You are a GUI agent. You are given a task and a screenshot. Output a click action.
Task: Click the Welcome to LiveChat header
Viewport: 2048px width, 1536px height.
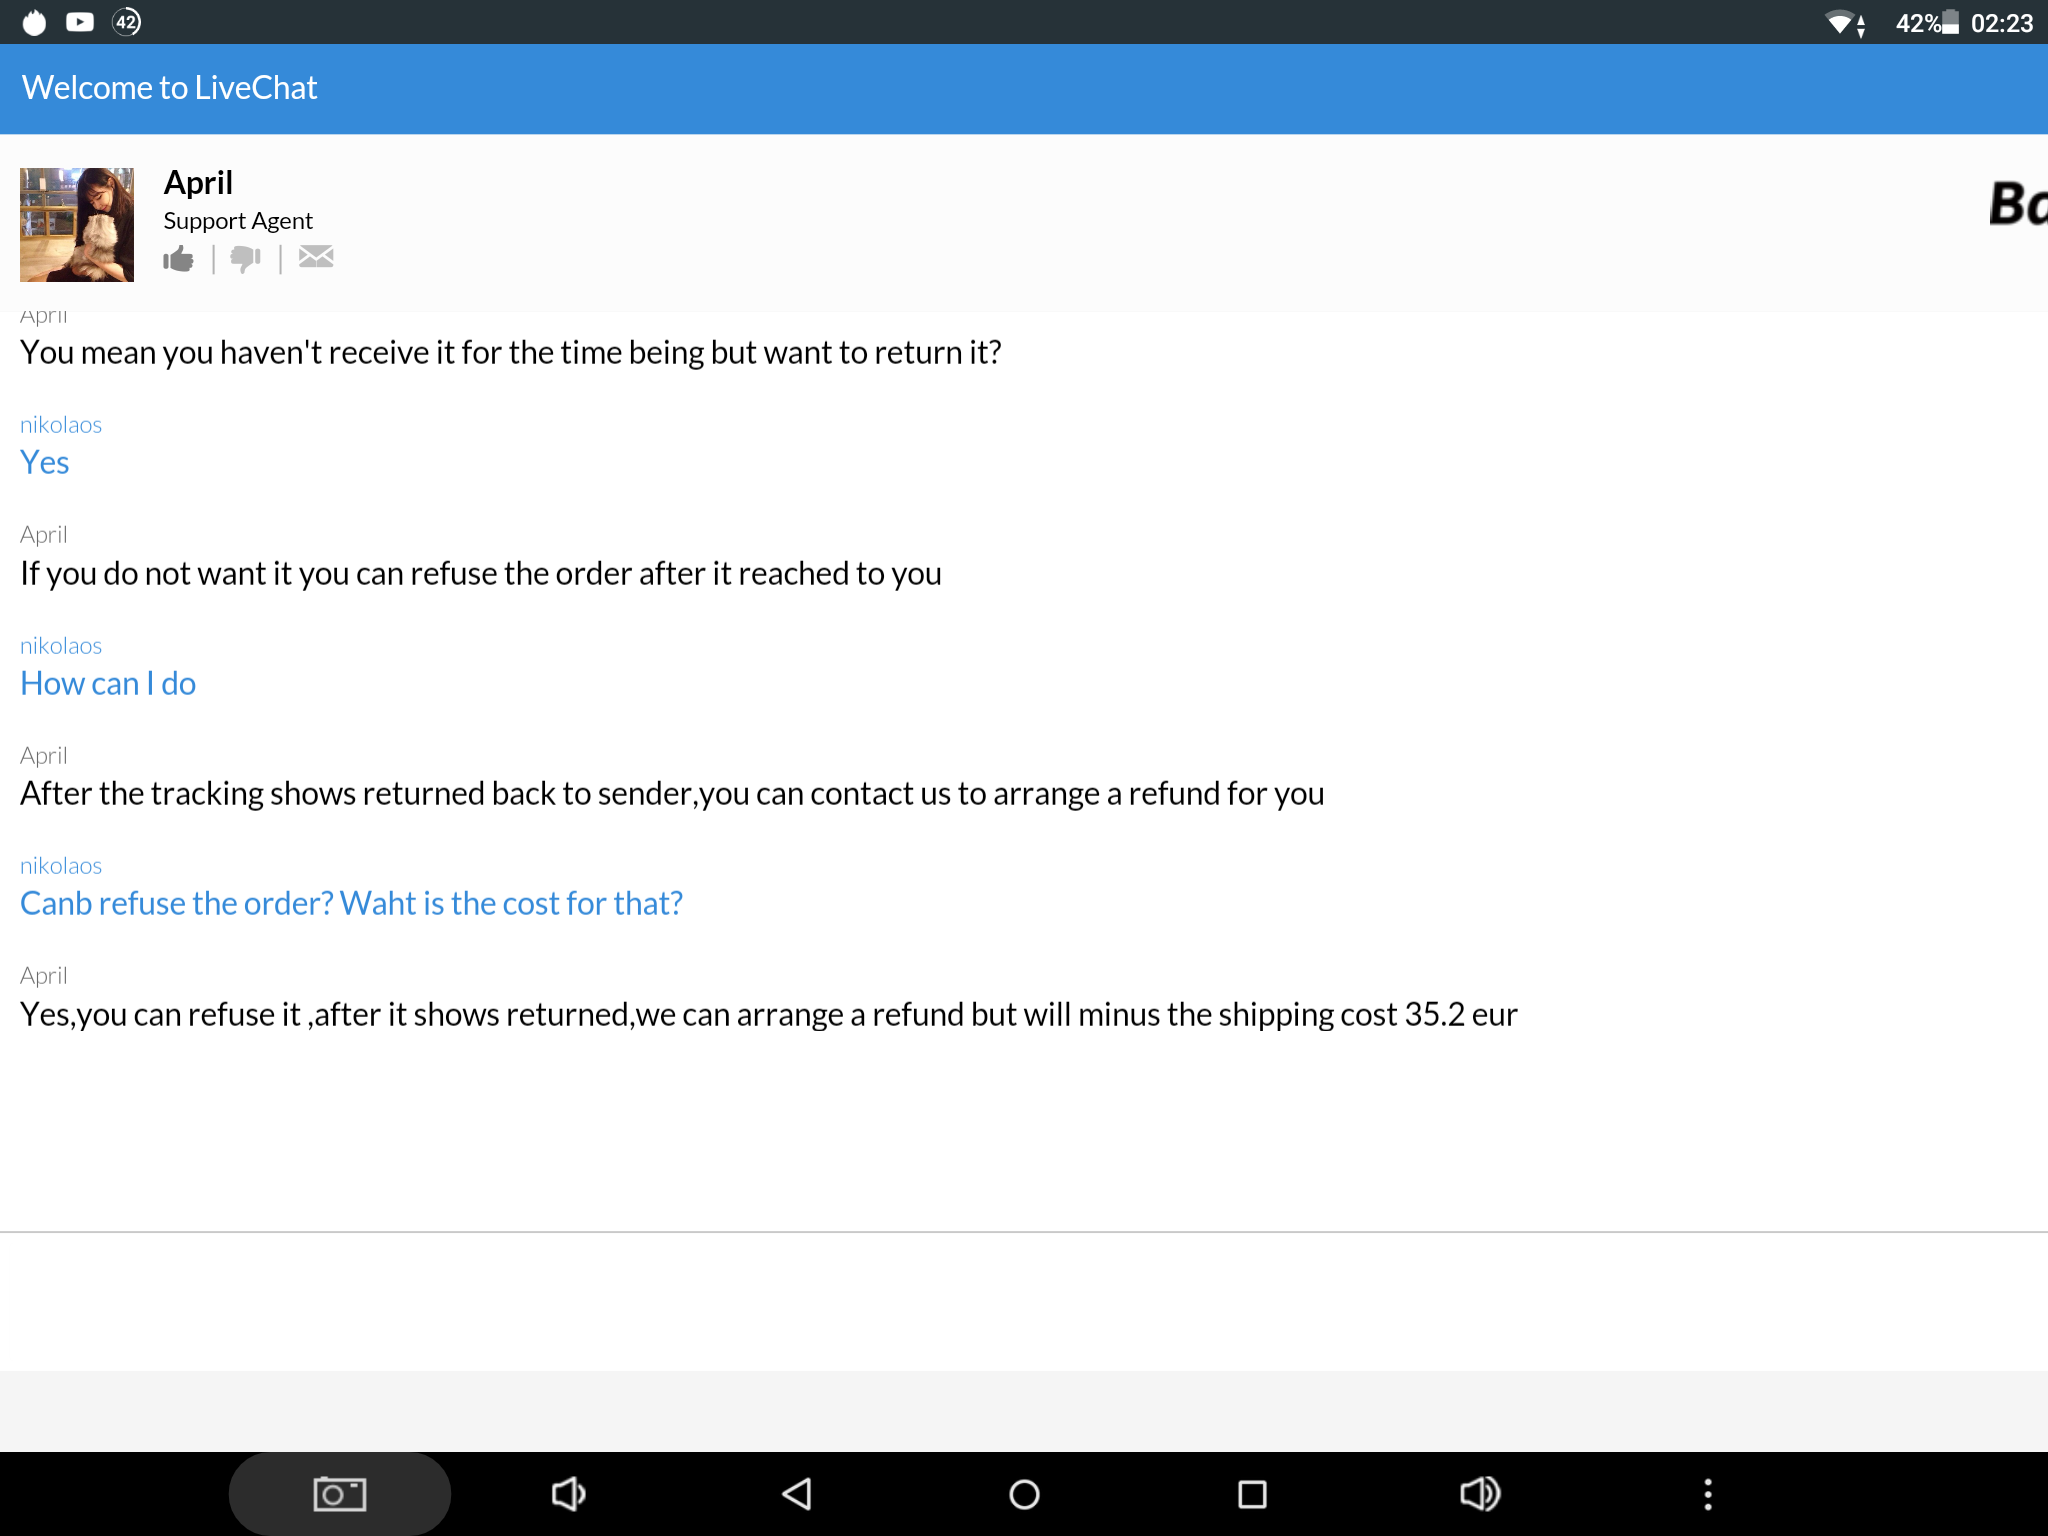click(170, 88)
